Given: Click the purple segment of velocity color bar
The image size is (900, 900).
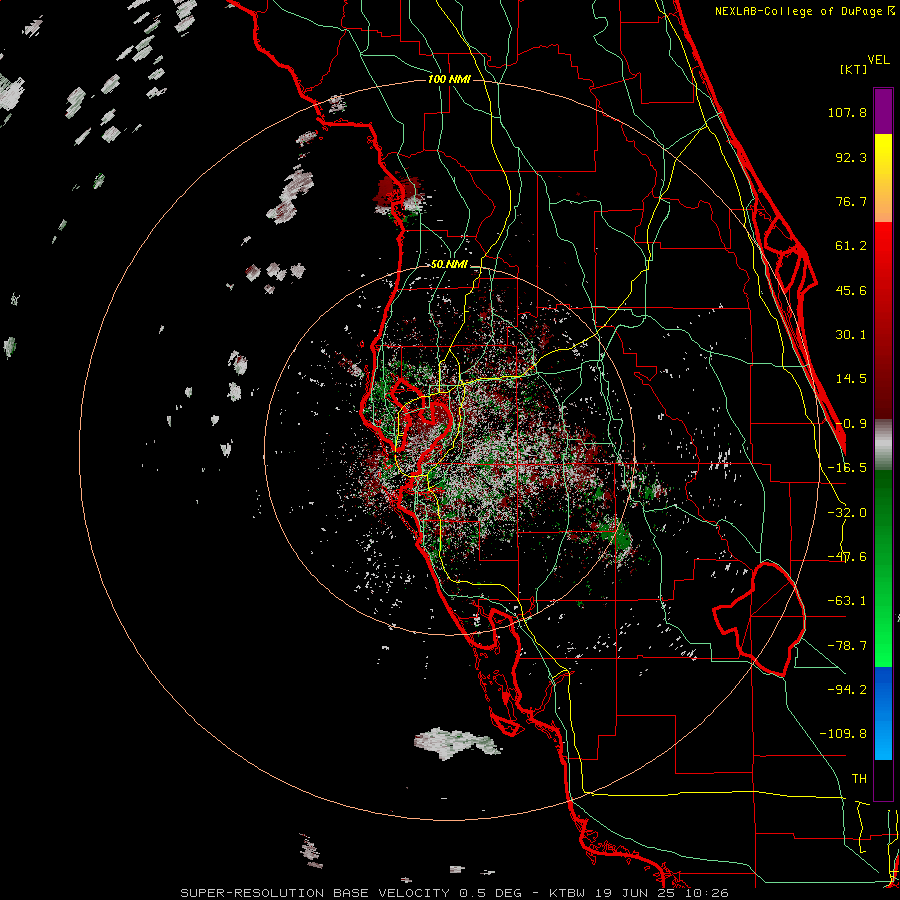Looking at the screenshot, I should 883,111.
